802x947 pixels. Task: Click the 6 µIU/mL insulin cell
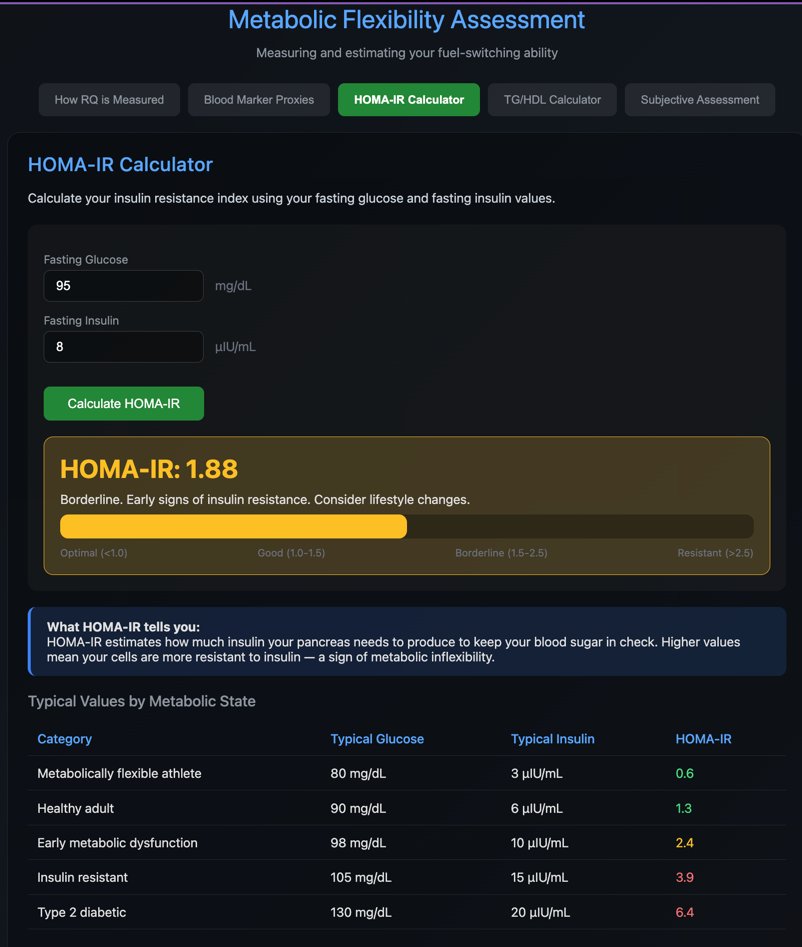pyautogui.click(x=537, y=808)
